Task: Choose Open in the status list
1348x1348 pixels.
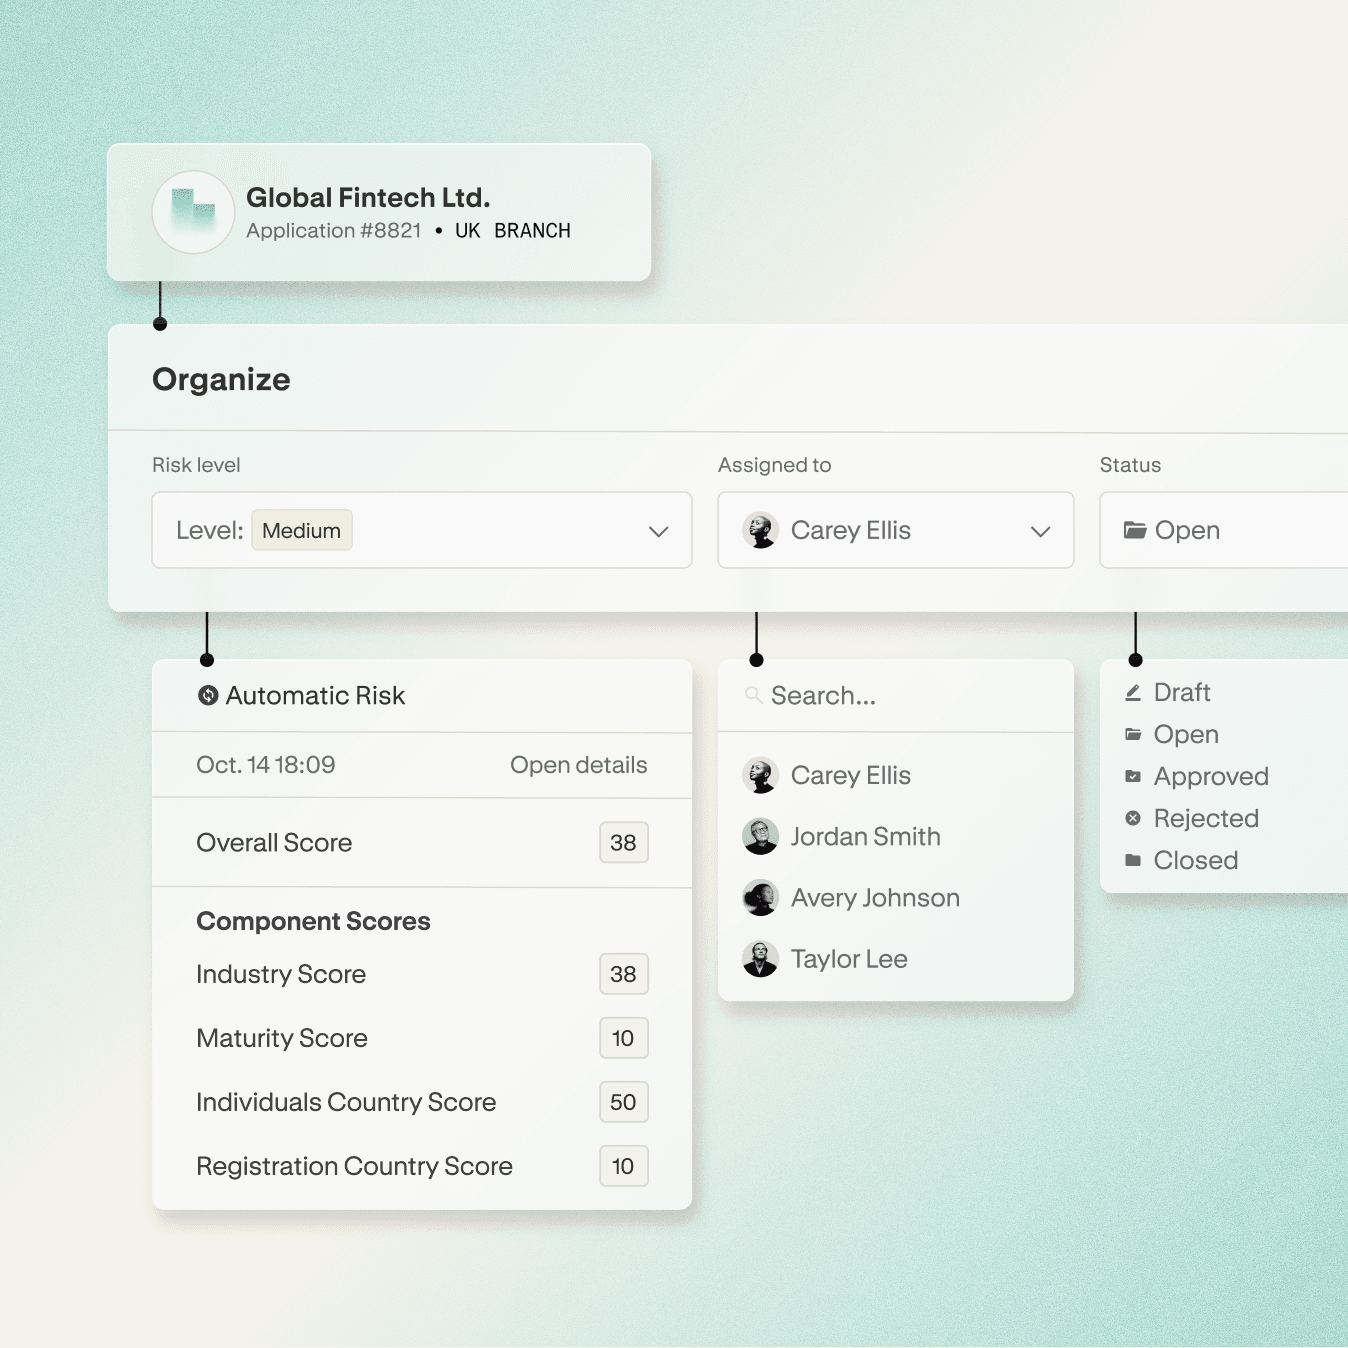Action: click(1186, 735)
